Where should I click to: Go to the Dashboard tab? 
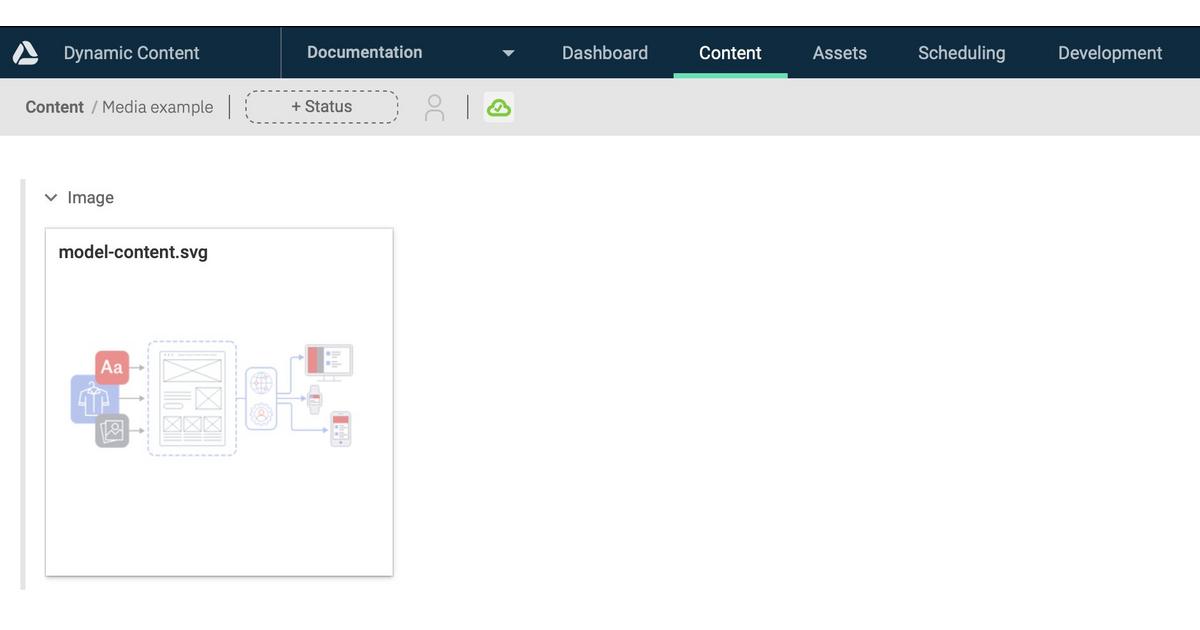coord(605,53)
